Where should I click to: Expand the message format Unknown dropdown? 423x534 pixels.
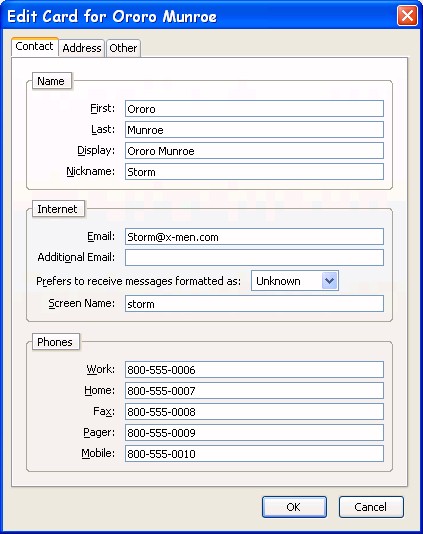pos(295,281)
